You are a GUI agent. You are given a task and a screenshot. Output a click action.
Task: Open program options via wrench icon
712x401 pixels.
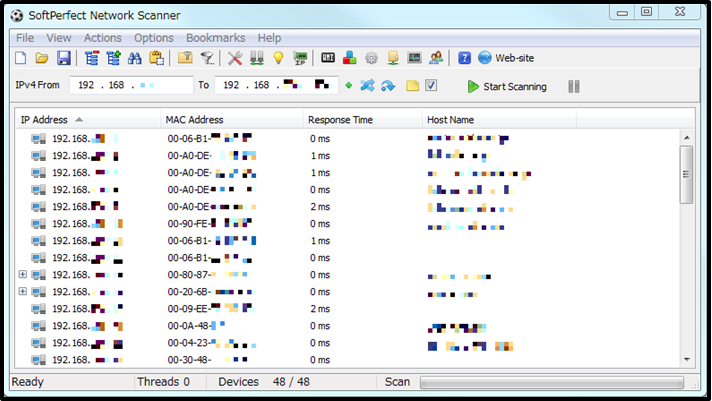point(235,58)
